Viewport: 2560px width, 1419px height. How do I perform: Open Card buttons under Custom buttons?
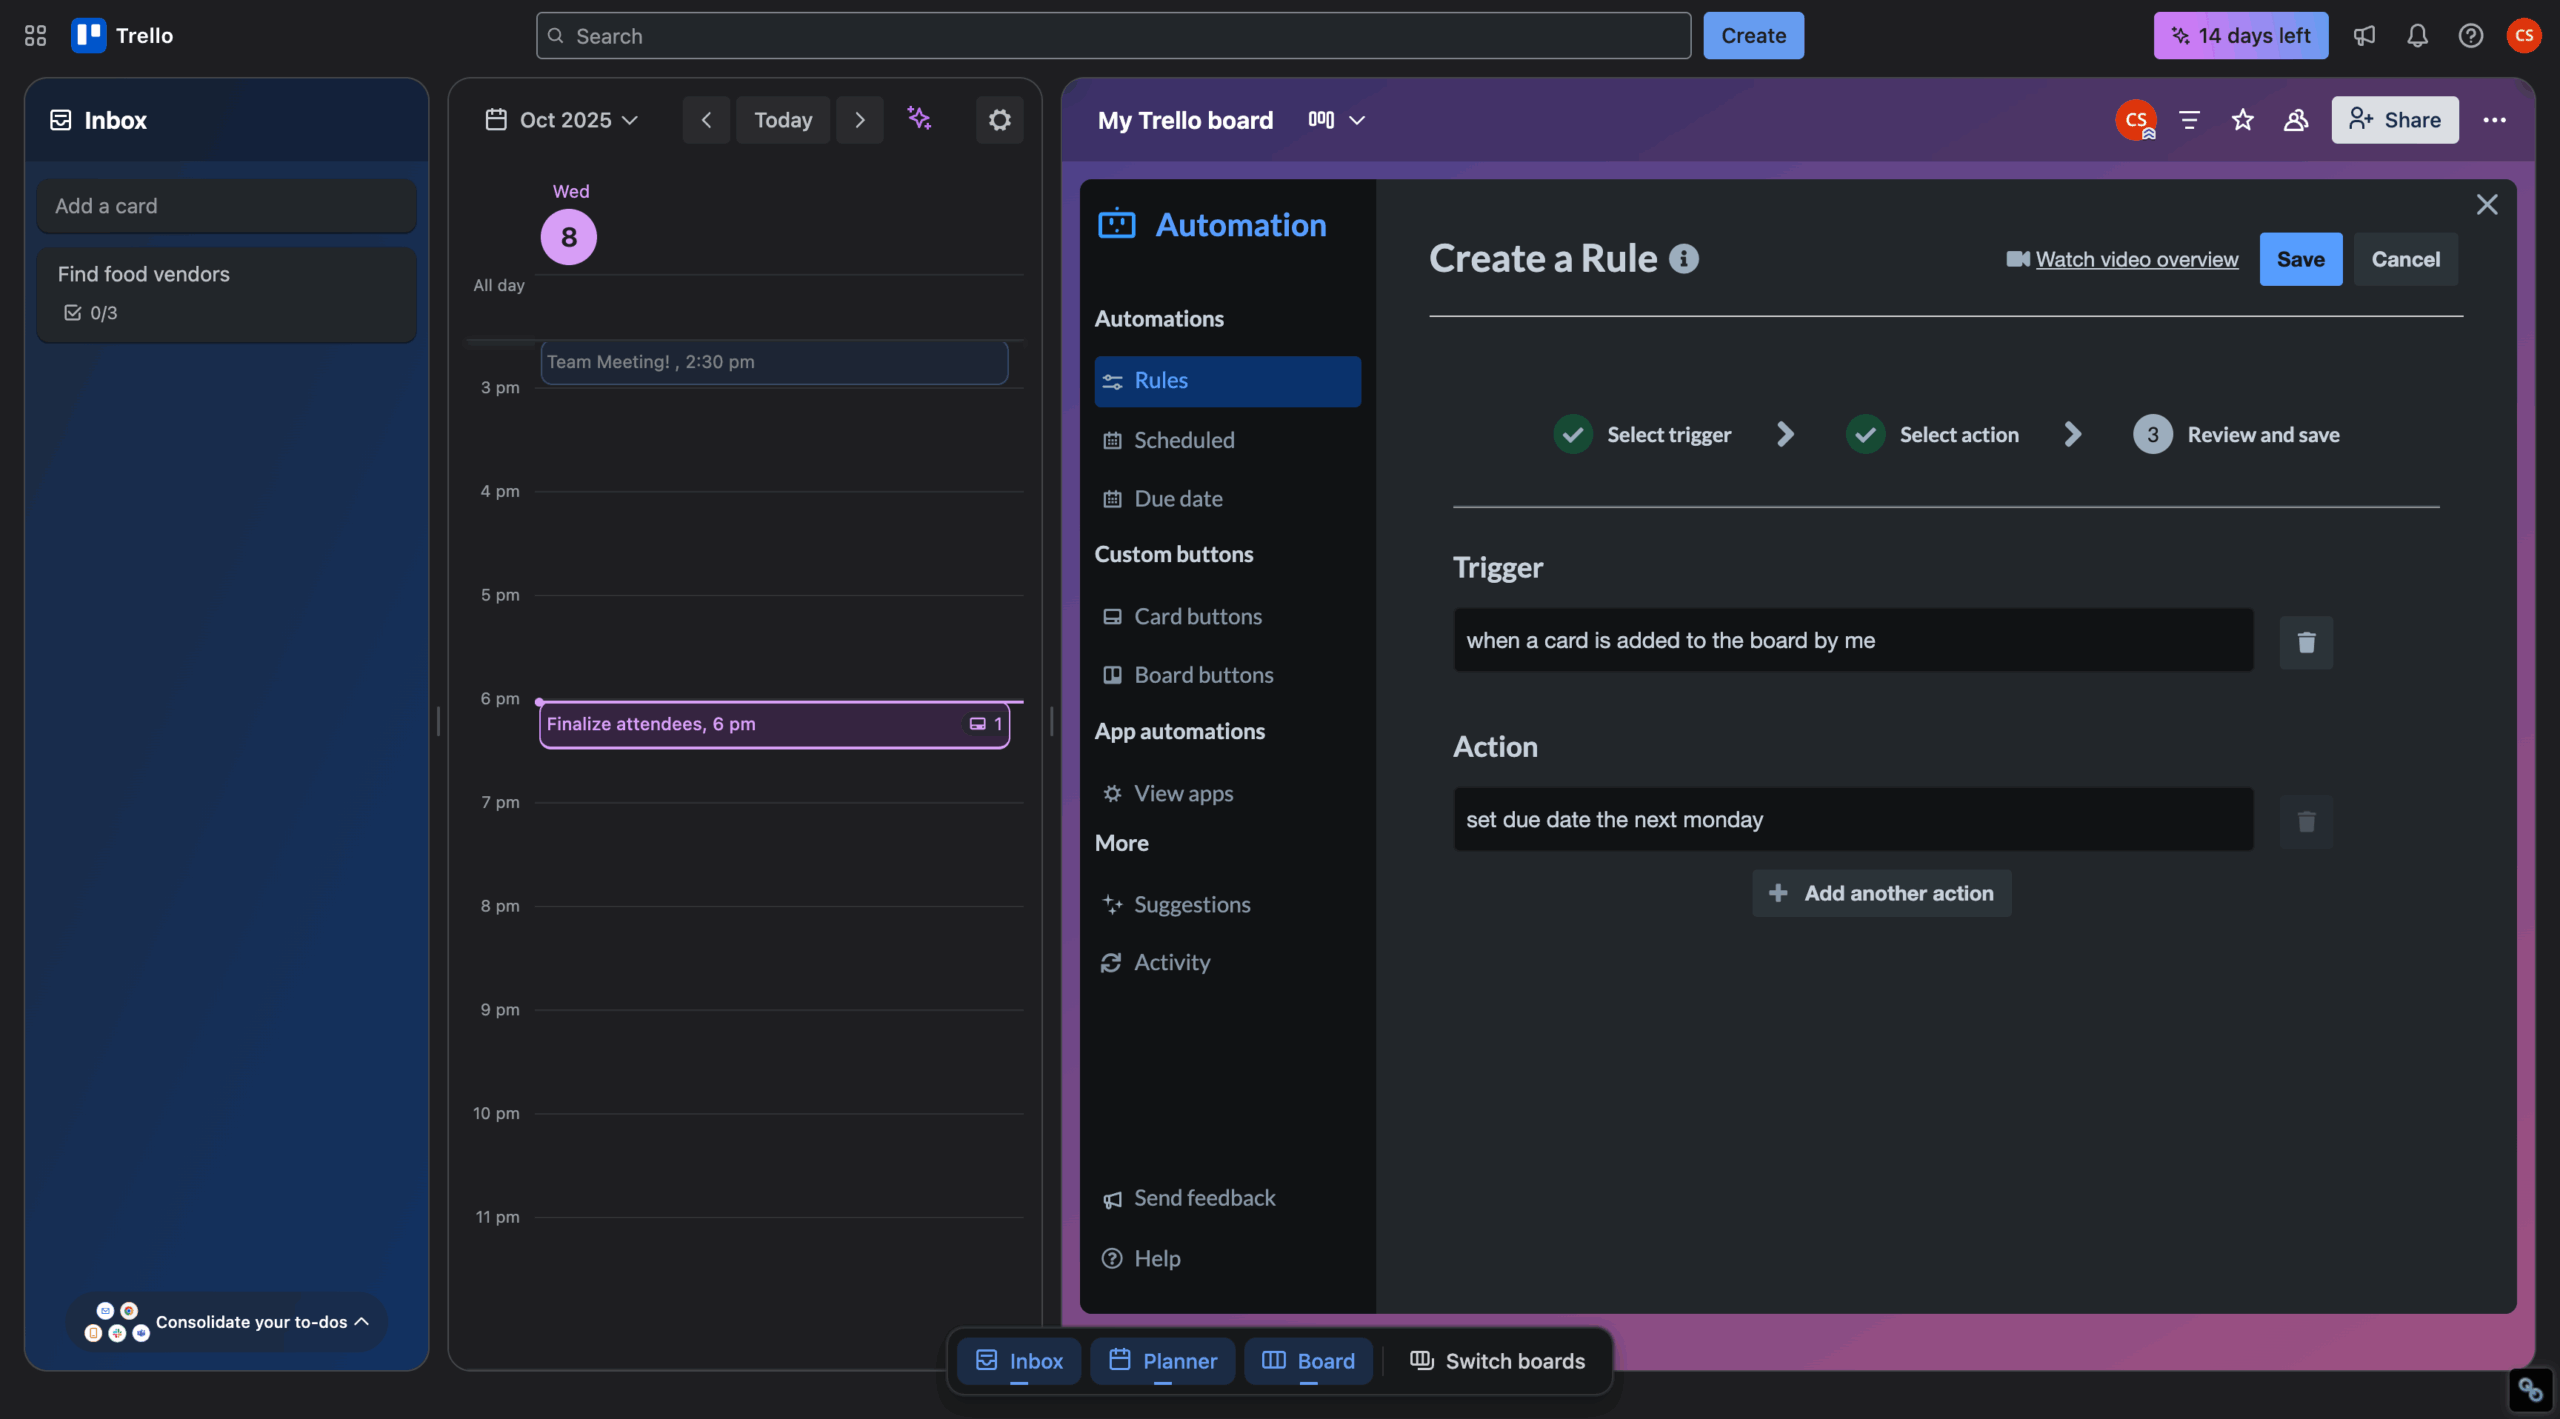(x=1197, y=616)
